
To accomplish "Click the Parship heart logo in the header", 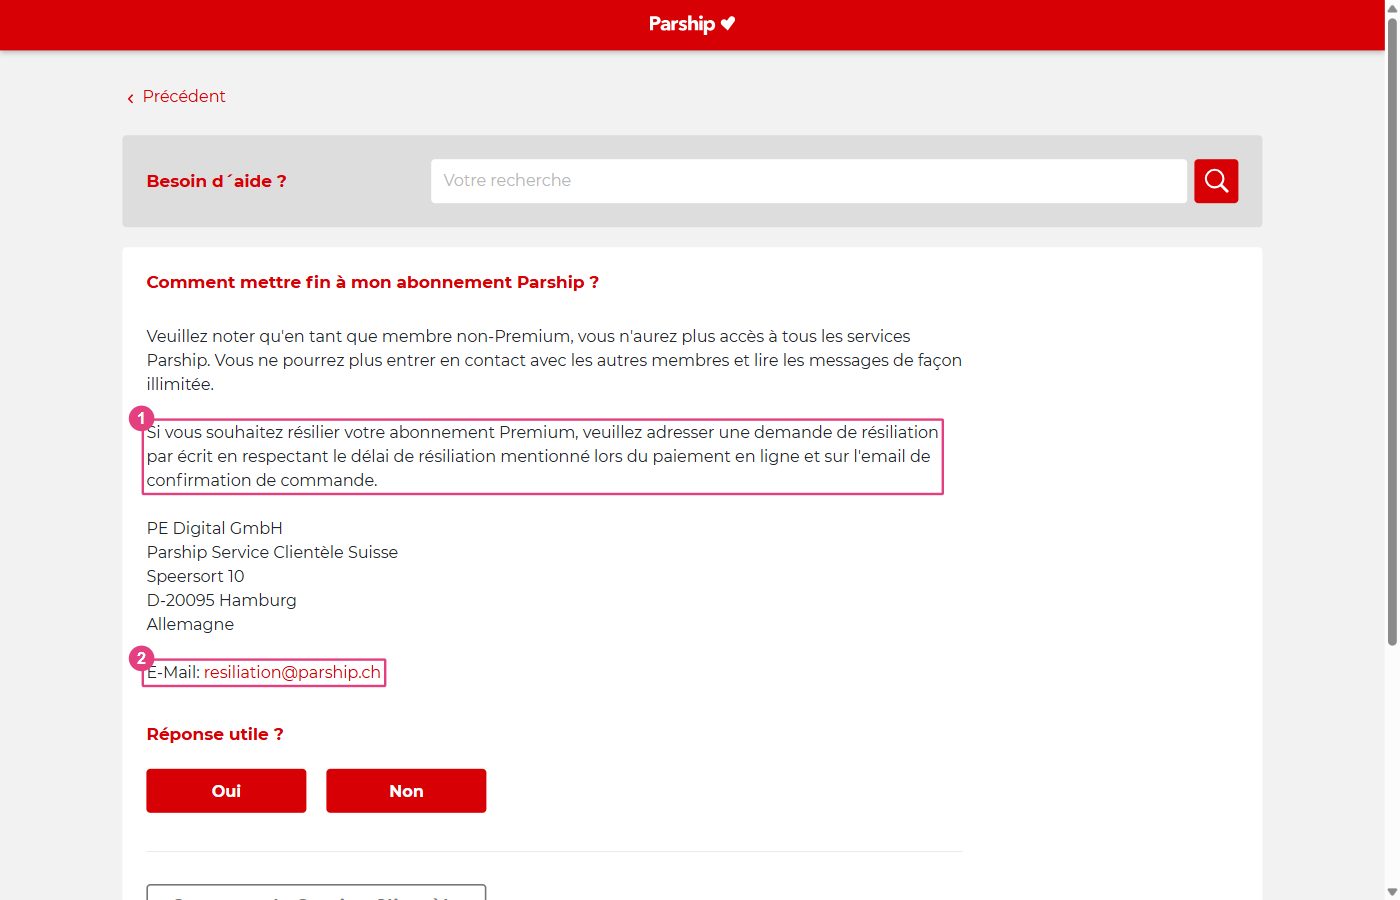I will coord(692,24).
